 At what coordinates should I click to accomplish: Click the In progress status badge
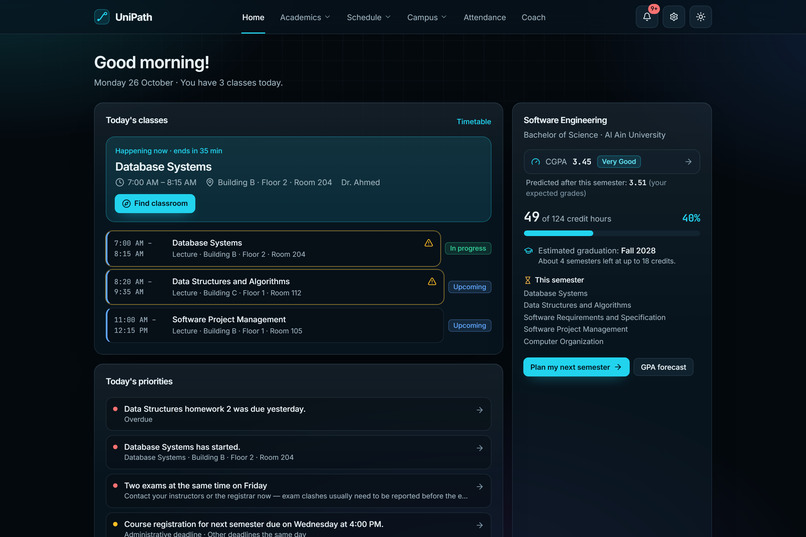click(468, 248)
